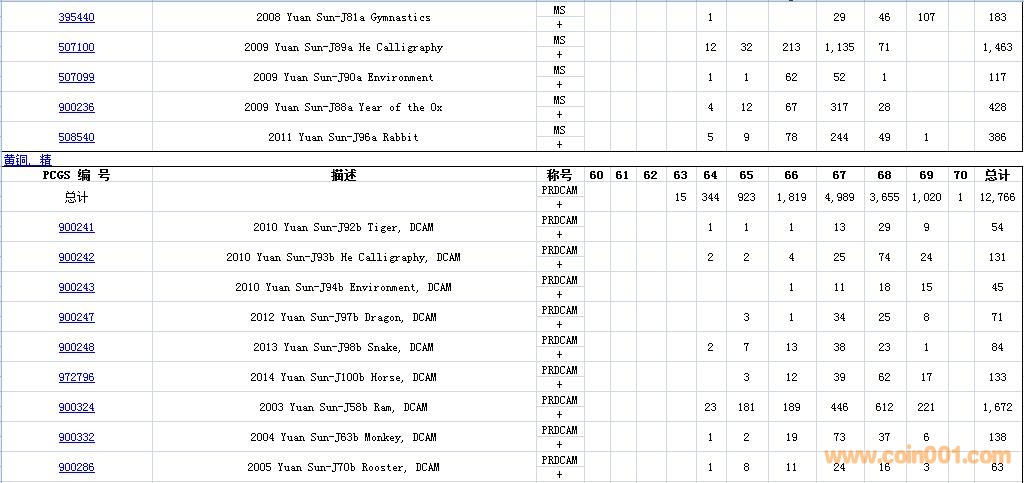Click the 507099 coin link
The height and width of the screenshot is (483, 1024).
[76, 77]
